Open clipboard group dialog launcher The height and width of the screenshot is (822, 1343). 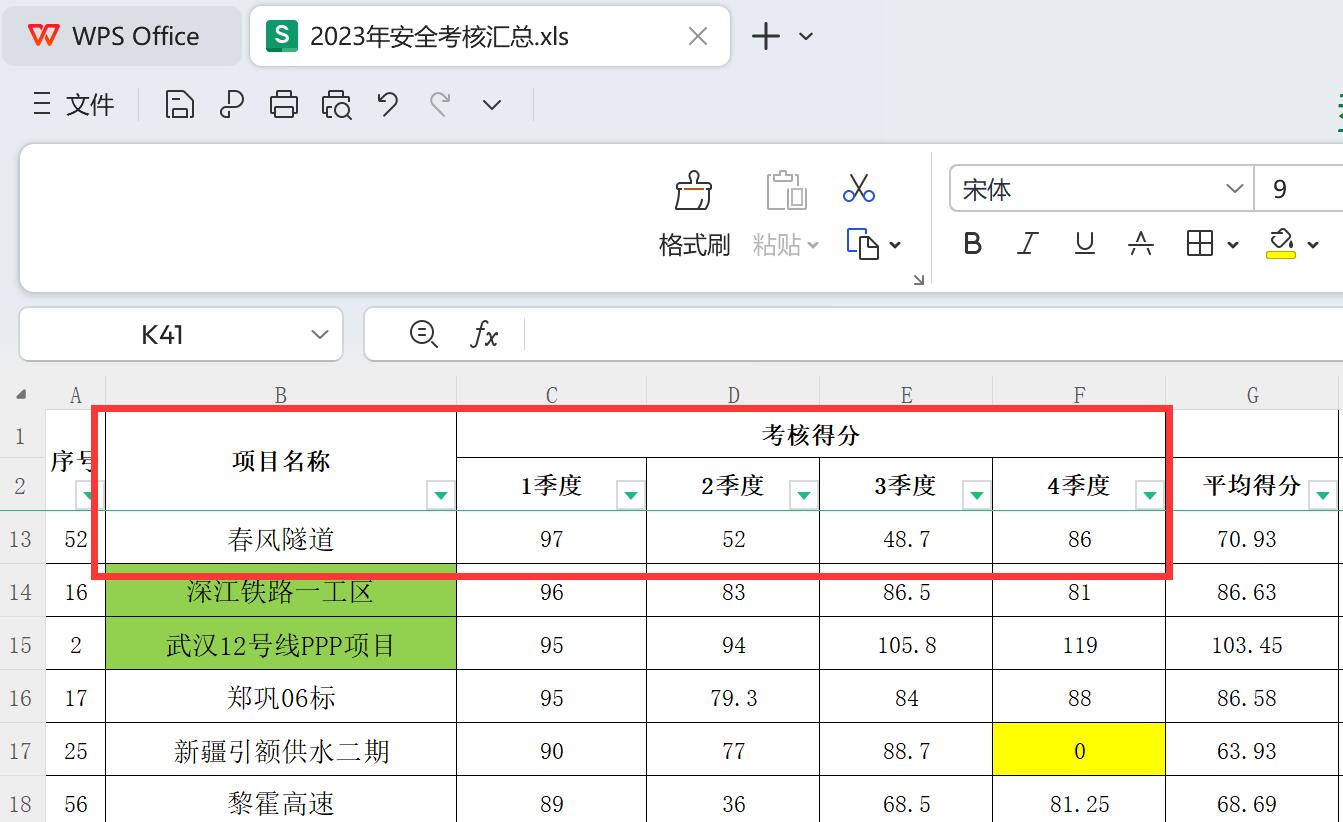pos(918,280)
